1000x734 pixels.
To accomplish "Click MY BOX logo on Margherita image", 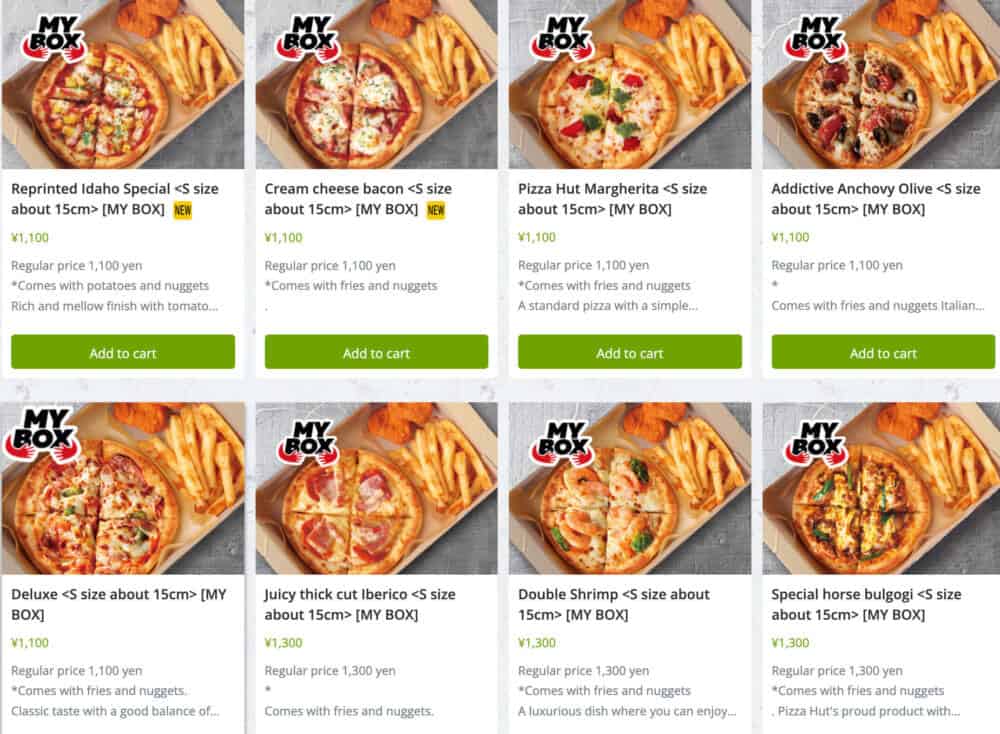I will [x=562, y=37].
